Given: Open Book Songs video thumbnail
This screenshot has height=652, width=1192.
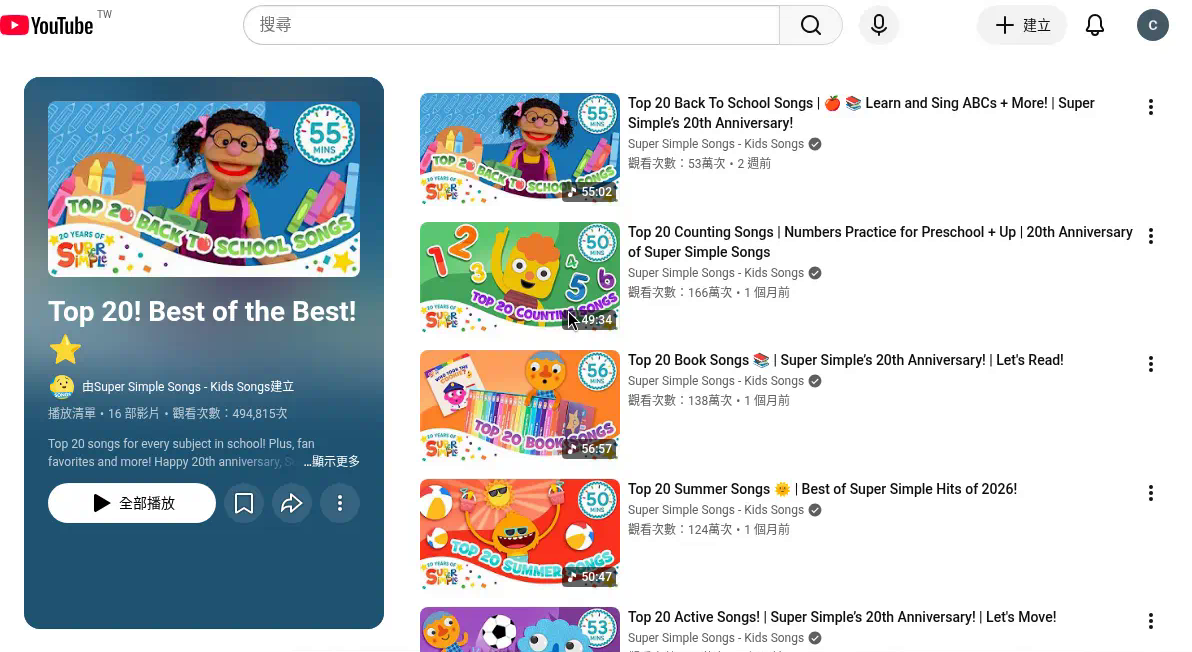Looking at the screenshot, I should [x=520, y=406].
